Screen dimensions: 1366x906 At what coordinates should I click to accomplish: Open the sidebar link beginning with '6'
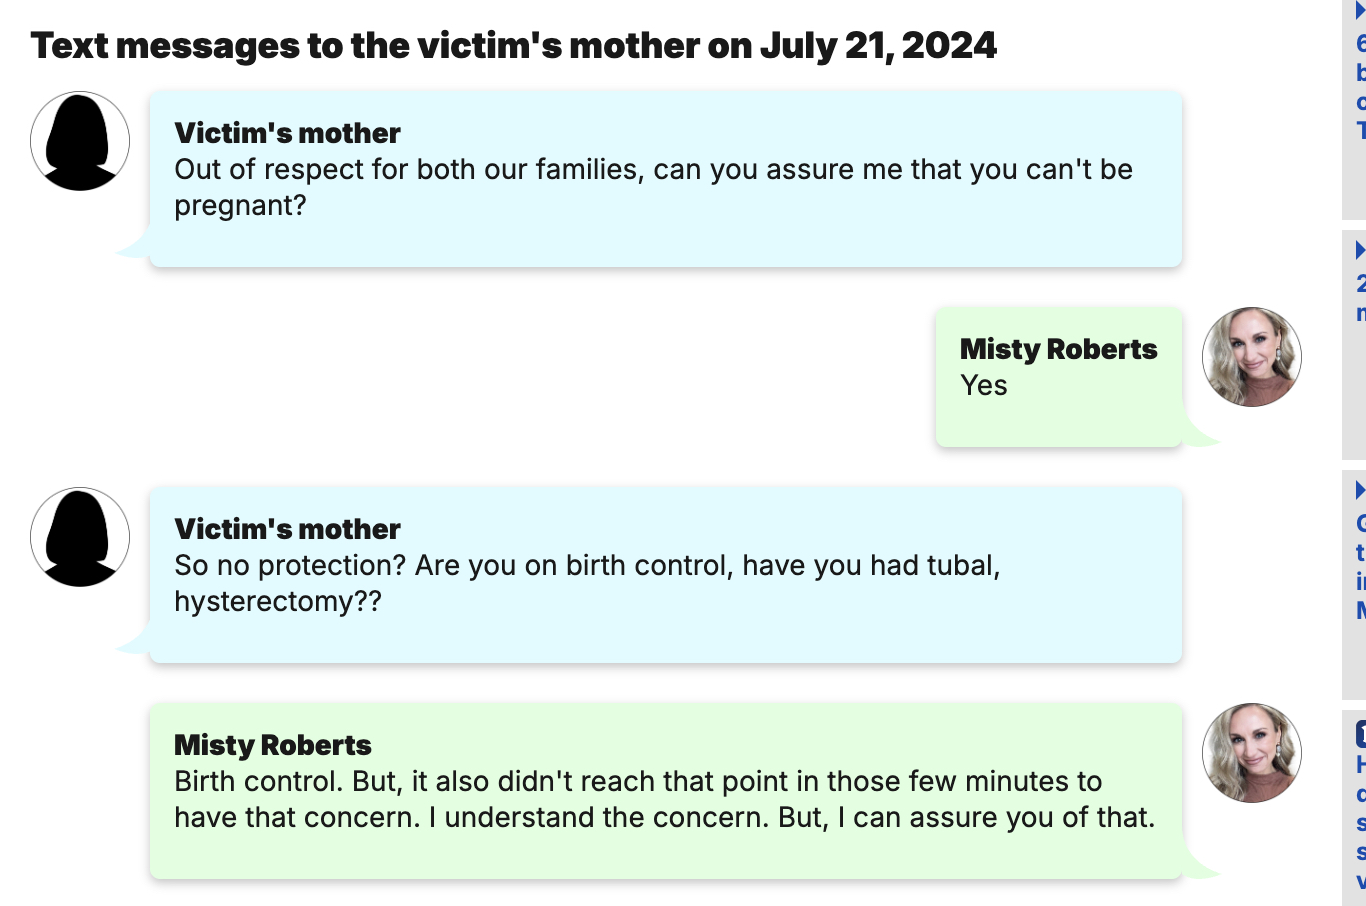coord(1361,44)
